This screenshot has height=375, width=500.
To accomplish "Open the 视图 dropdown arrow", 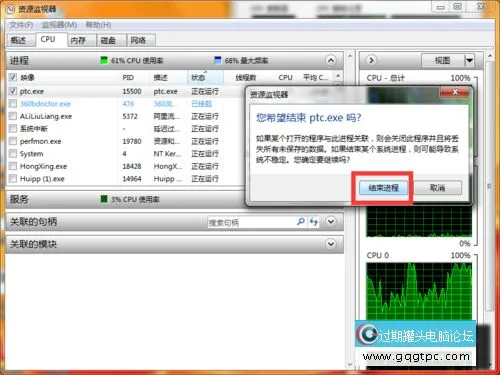I will point(469,61).
